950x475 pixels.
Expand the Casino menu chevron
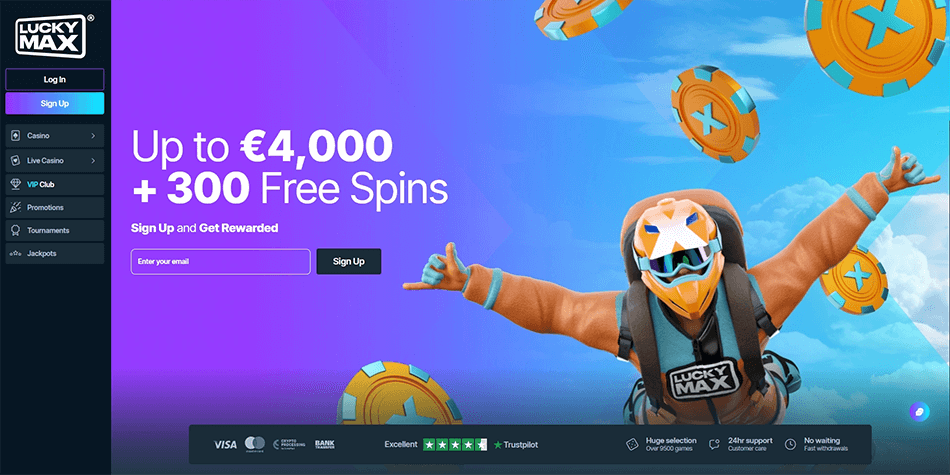(93, 136)
